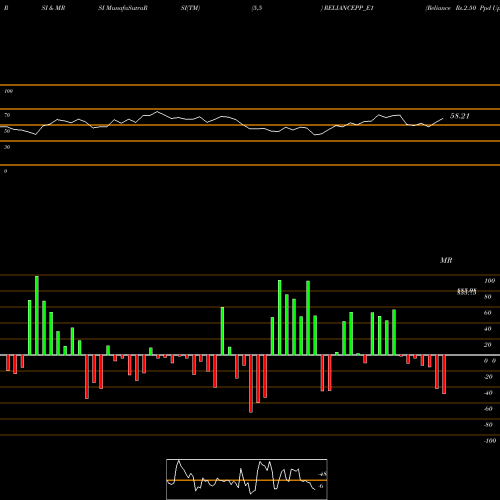The height and width of the screenshot is (500, 500).
Task: Click the RSI axis label 50
Action: [7, 131]
